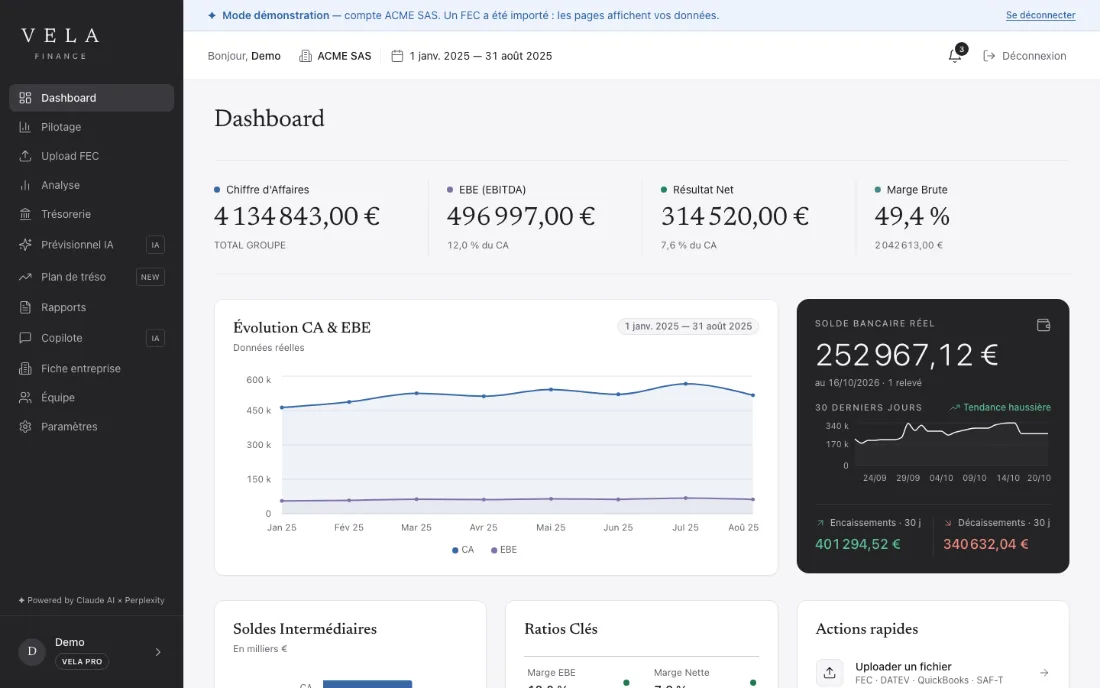Open notifications via the bell icon
Image resolution: width=1100 pixels, height=688 pixels.
[x=955, y=55]
